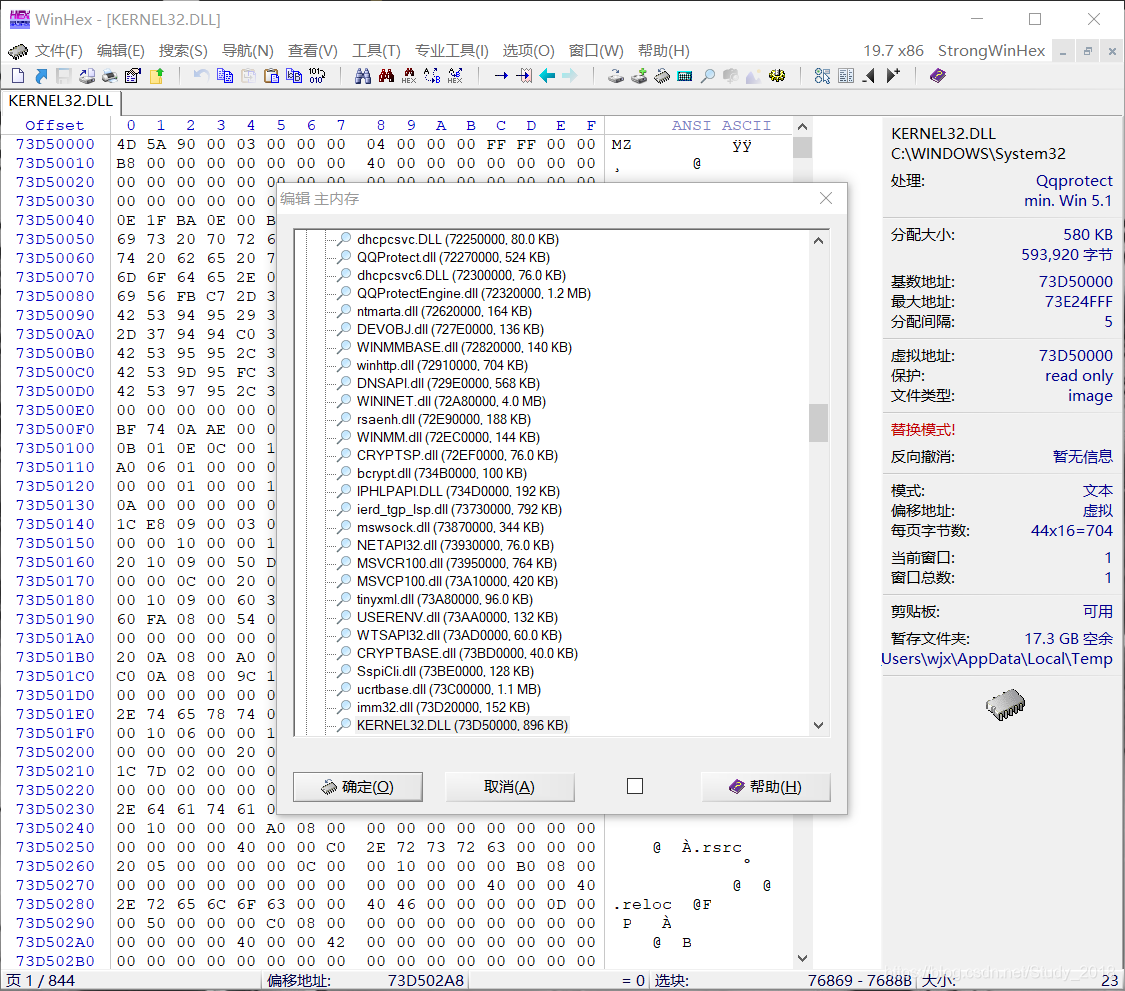
Task: Click the module list scroll-up arrow
Action: point(818,240)
